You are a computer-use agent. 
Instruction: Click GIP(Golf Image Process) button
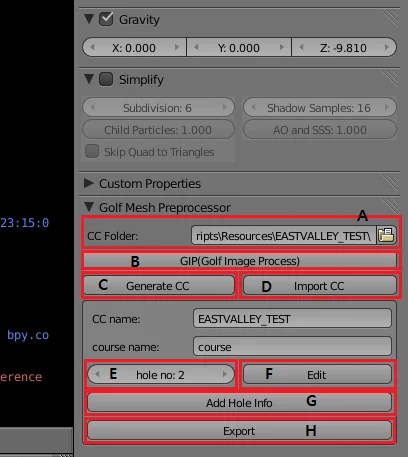[240, 261]
